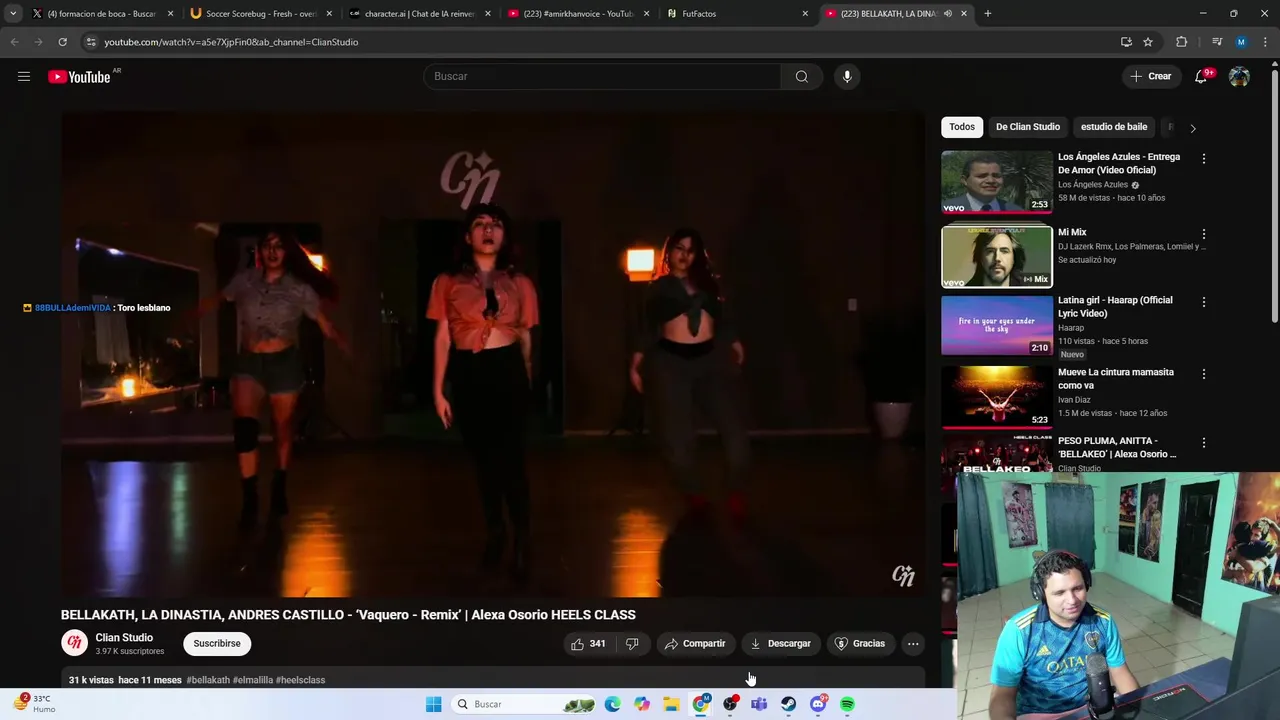
Task: Switch to Soccer Scorebug tab
Action: 260,13
